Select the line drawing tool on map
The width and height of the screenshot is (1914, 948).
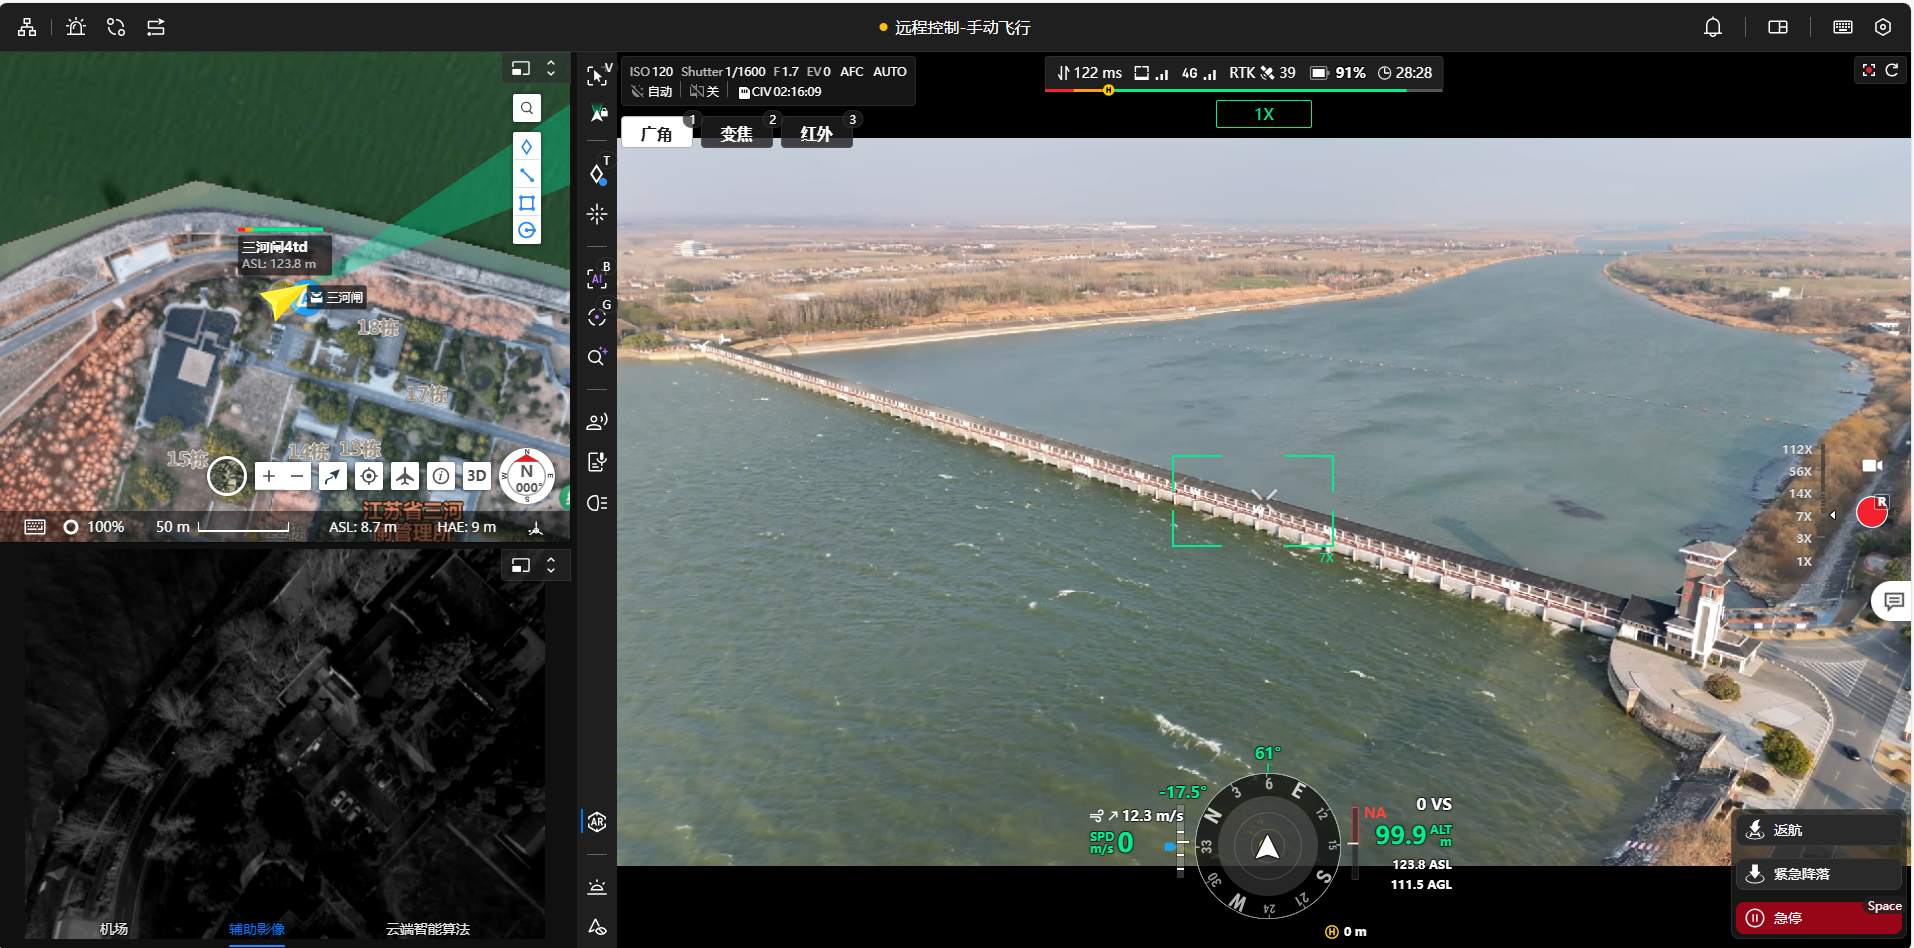[527, 175]
